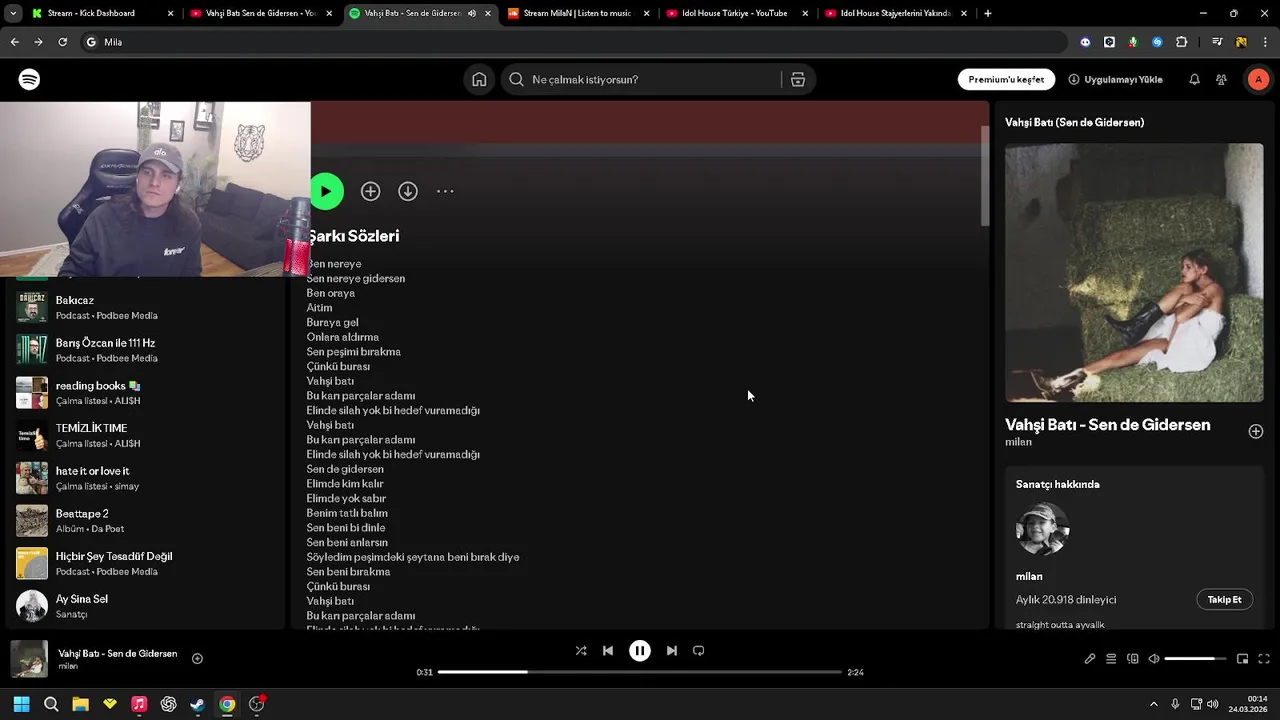
Task: Open the Shazam extension icon
Action: tap(1157, 42)
